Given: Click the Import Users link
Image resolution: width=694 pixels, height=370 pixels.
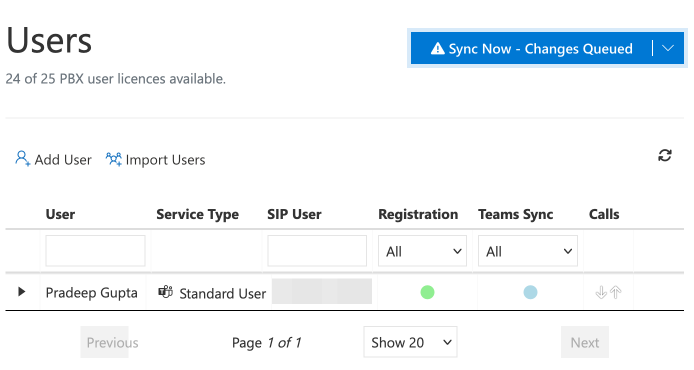Looking at the screenshot, I should tap(155, 159).
